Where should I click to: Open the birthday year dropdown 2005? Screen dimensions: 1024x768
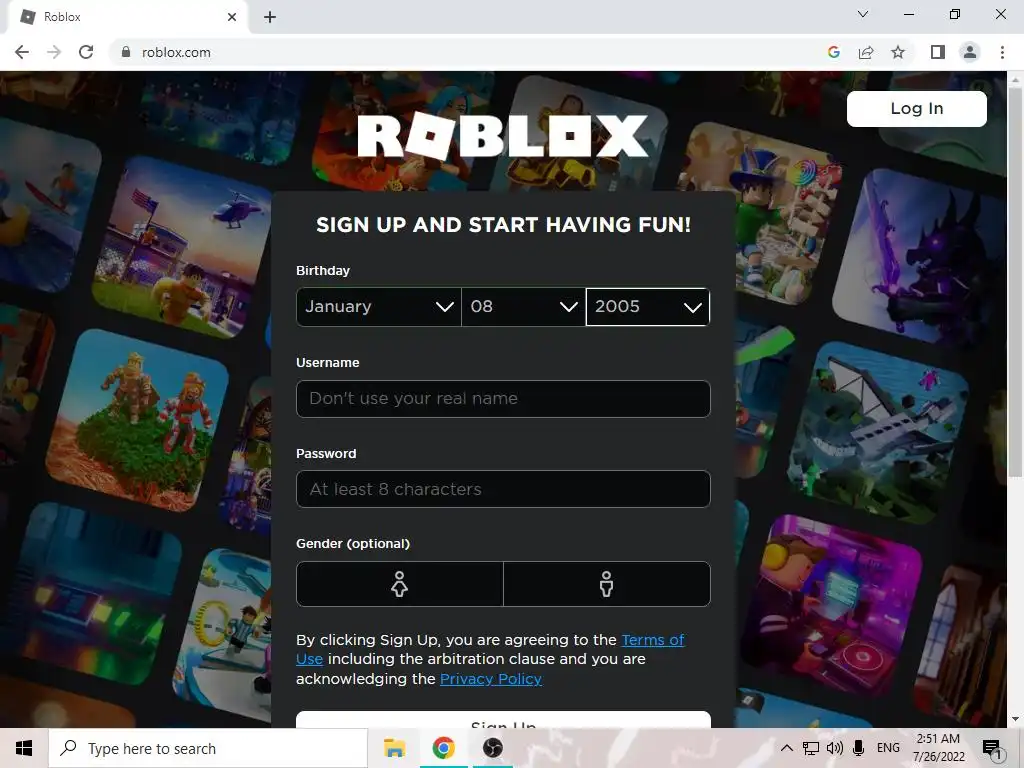click(x=648, y=307)
